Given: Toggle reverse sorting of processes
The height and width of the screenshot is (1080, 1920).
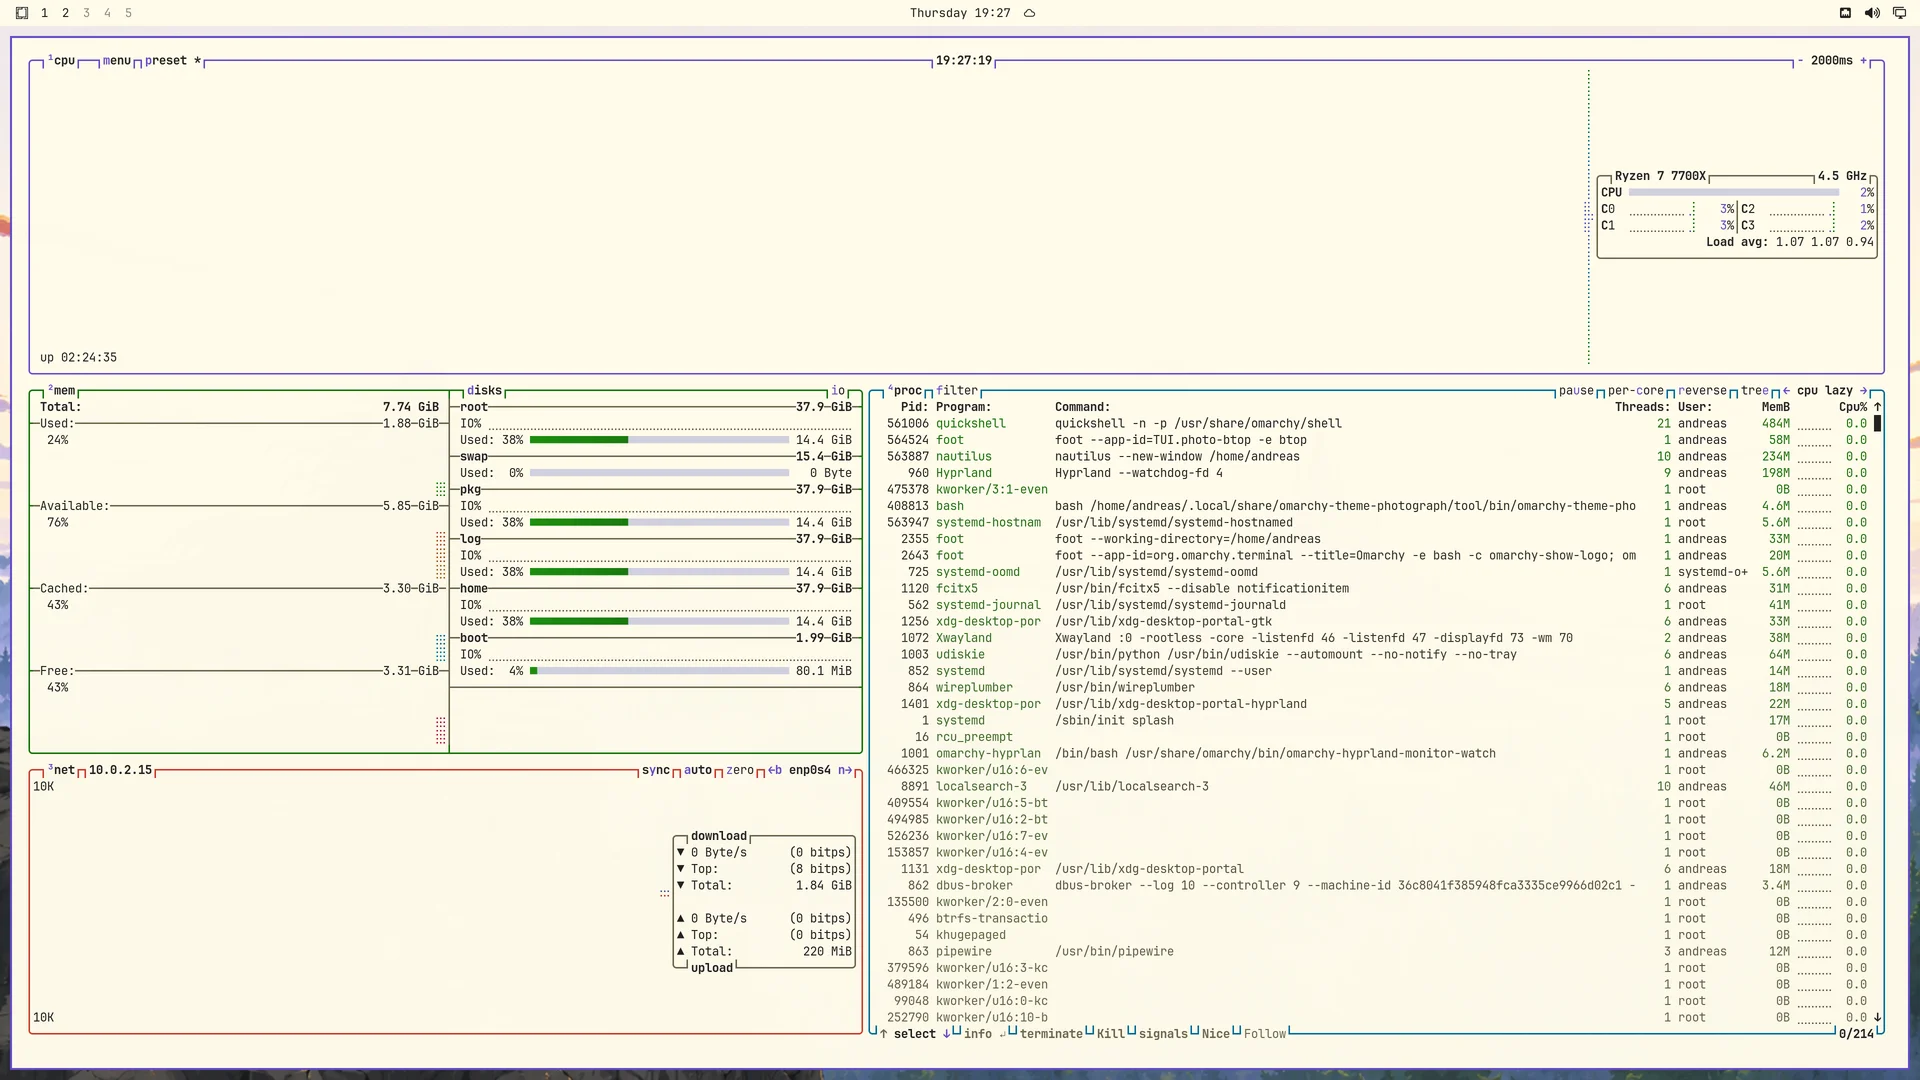Looking at the screenshot, I should [x=1703, y=391].
